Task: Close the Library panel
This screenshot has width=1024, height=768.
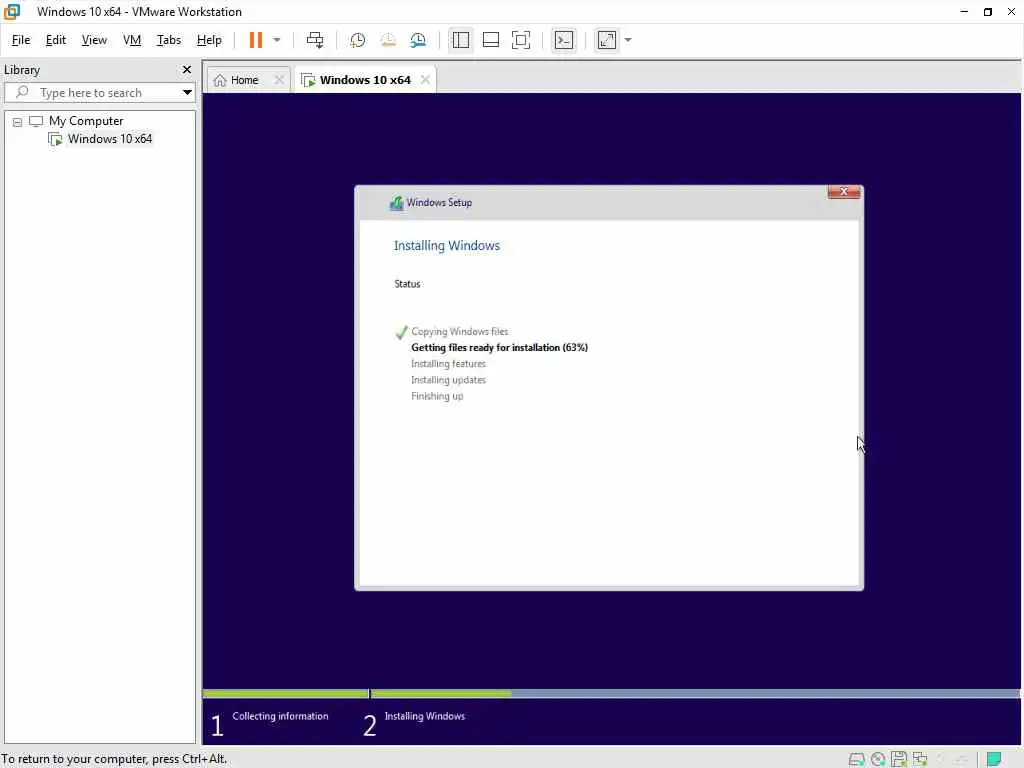Action: [x=187, y=69]
